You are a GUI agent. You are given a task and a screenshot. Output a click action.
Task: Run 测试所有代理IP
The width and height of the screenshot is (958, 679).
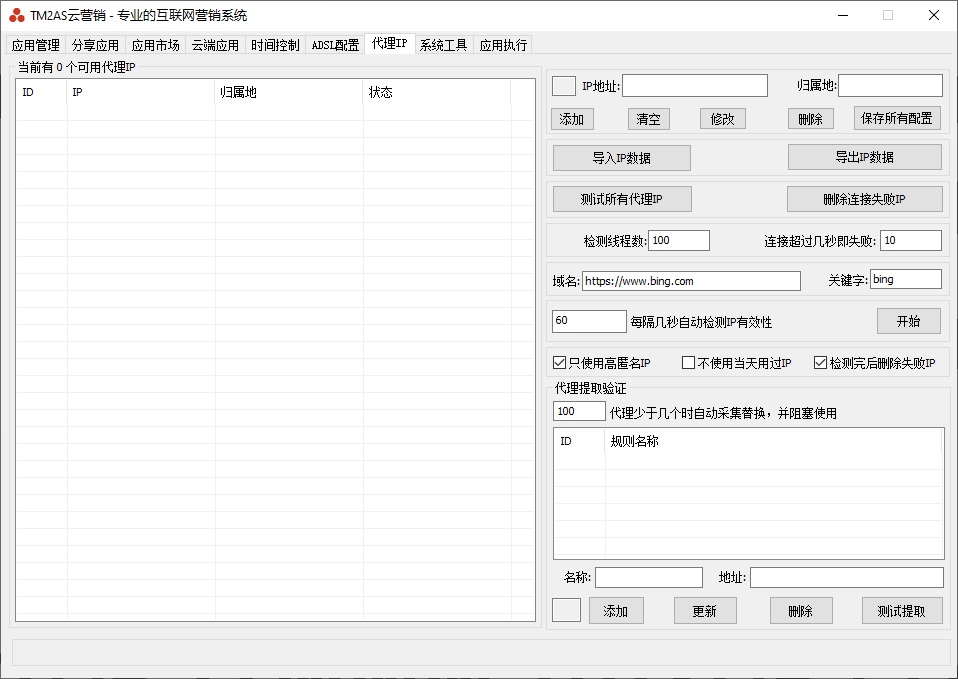pos(621,199)
